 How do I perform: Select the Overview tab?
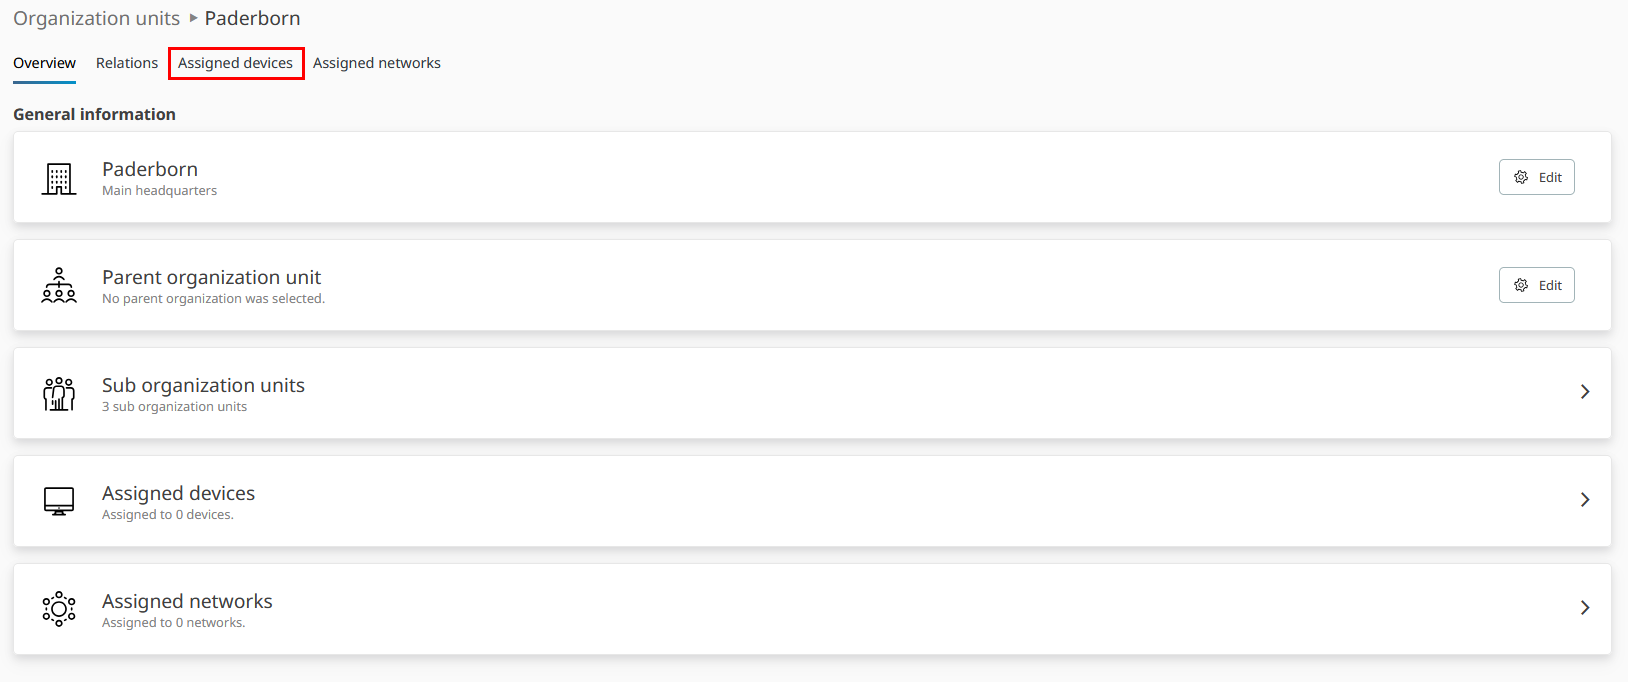point(44,63)
